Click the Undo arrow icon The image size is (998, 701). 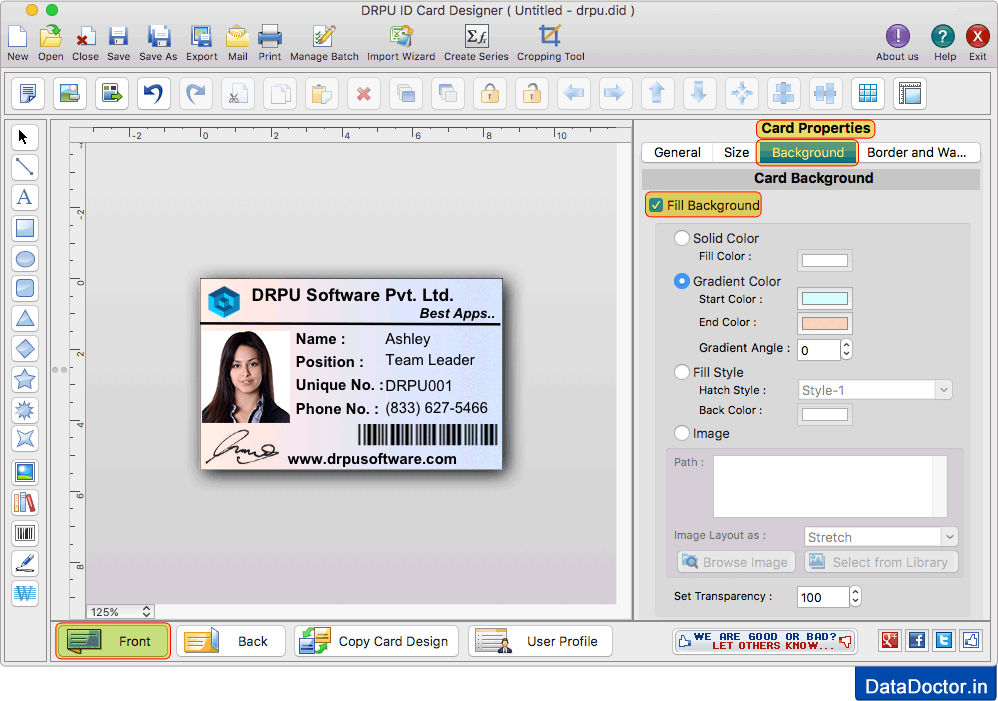pyautogui.click(x=153, y=94)
